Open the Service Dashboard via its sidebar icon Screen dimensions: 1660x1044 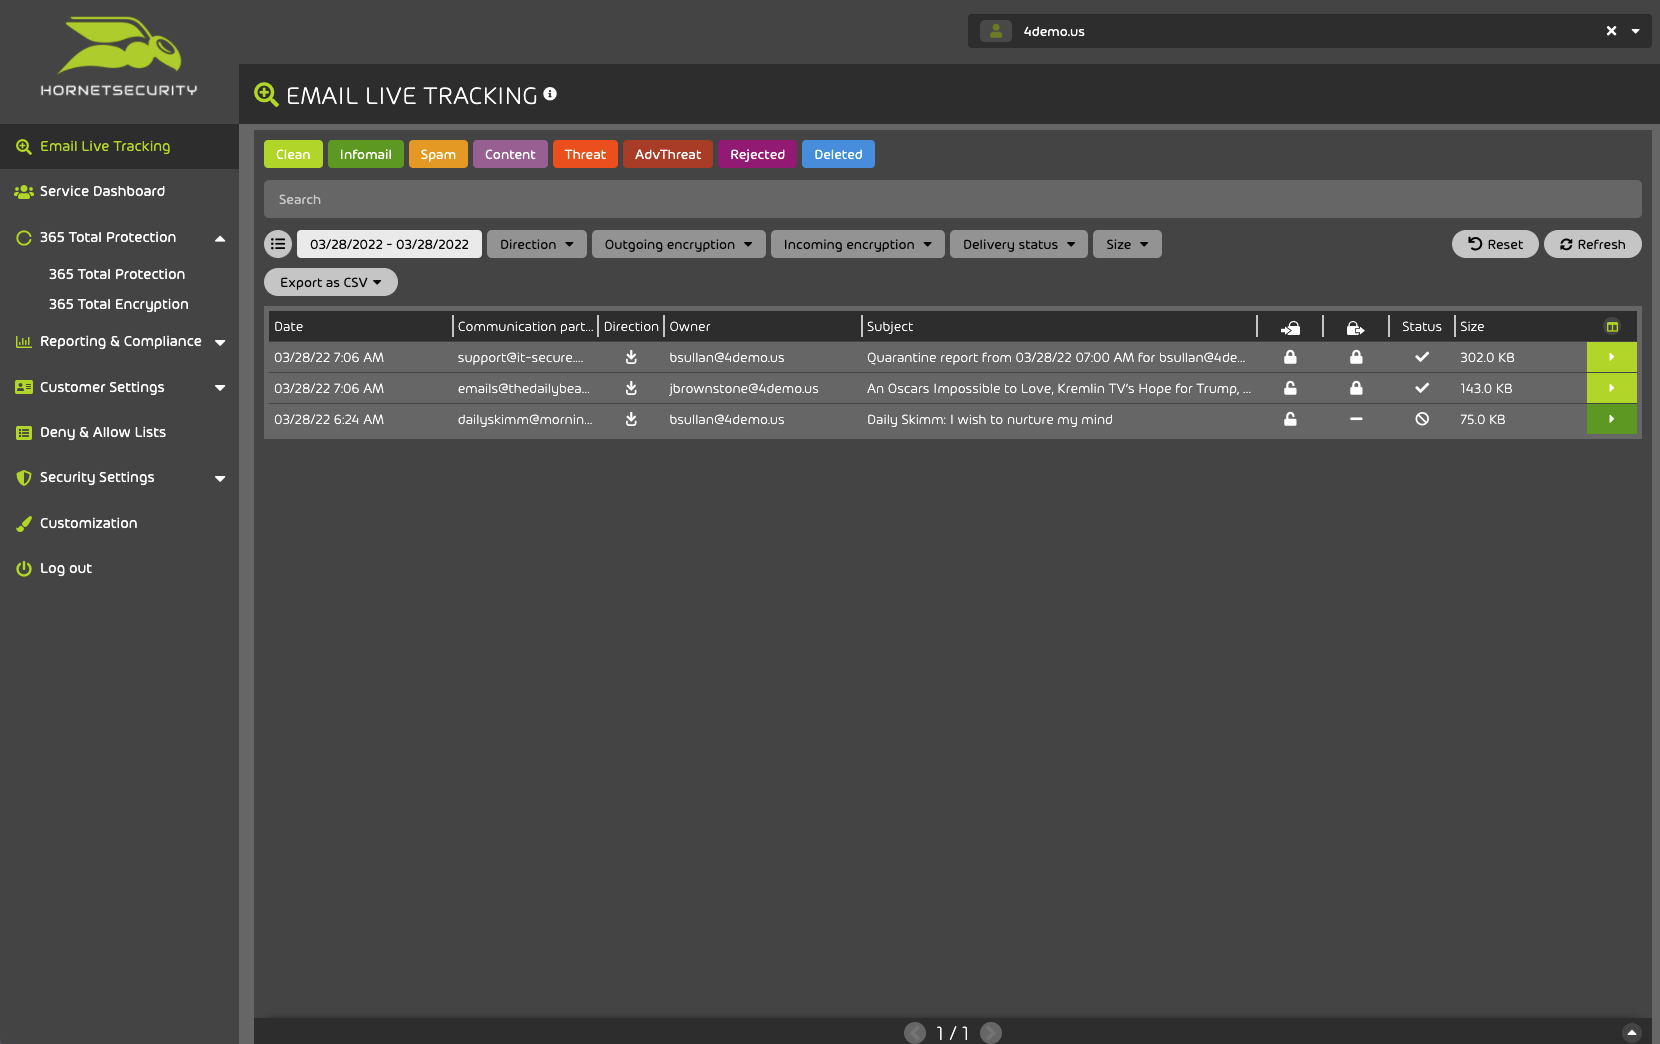(x=23, y=191)
